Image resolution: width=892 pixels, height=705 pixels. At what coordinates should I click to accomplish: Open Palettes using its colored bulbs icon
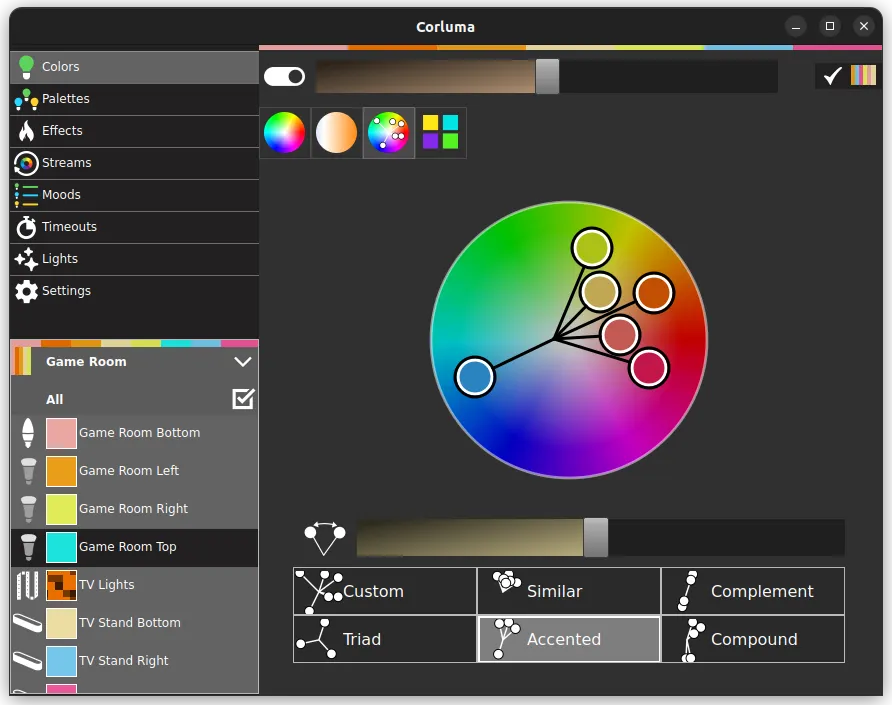[26, 100]
